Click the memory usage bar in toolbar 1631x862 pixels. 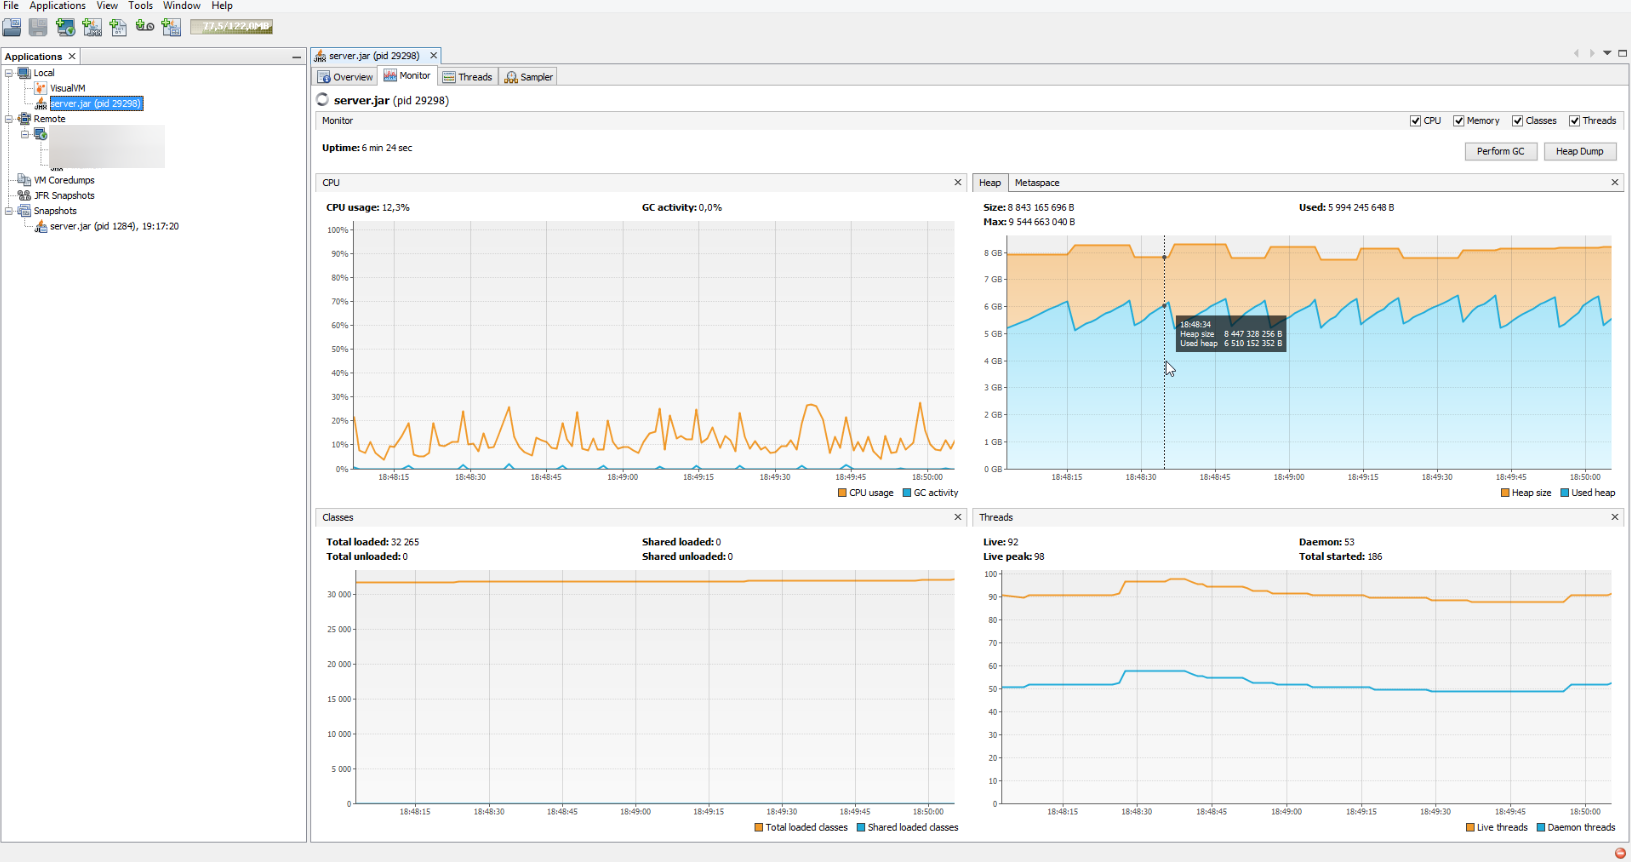231,27
